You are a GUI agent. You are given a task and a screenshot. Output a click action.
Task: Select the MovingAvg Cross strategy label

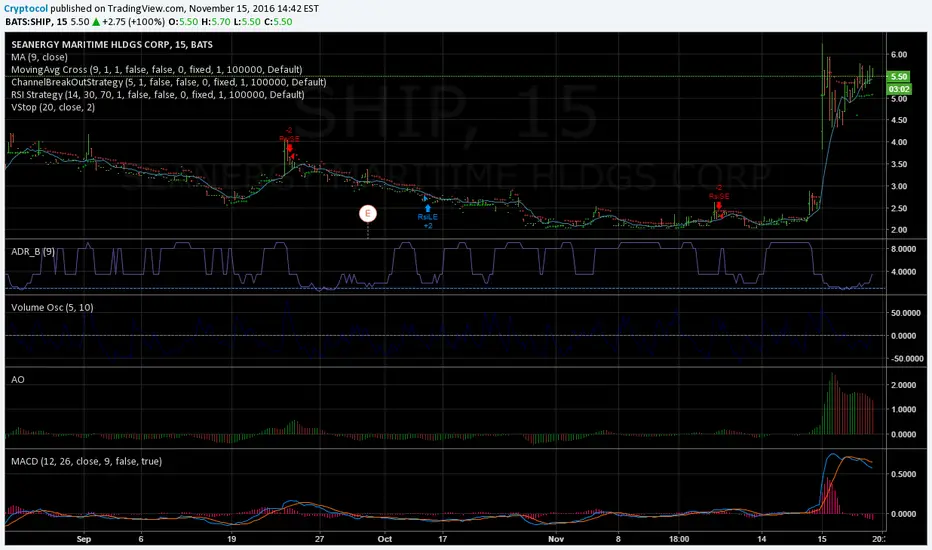coord(156,70)
